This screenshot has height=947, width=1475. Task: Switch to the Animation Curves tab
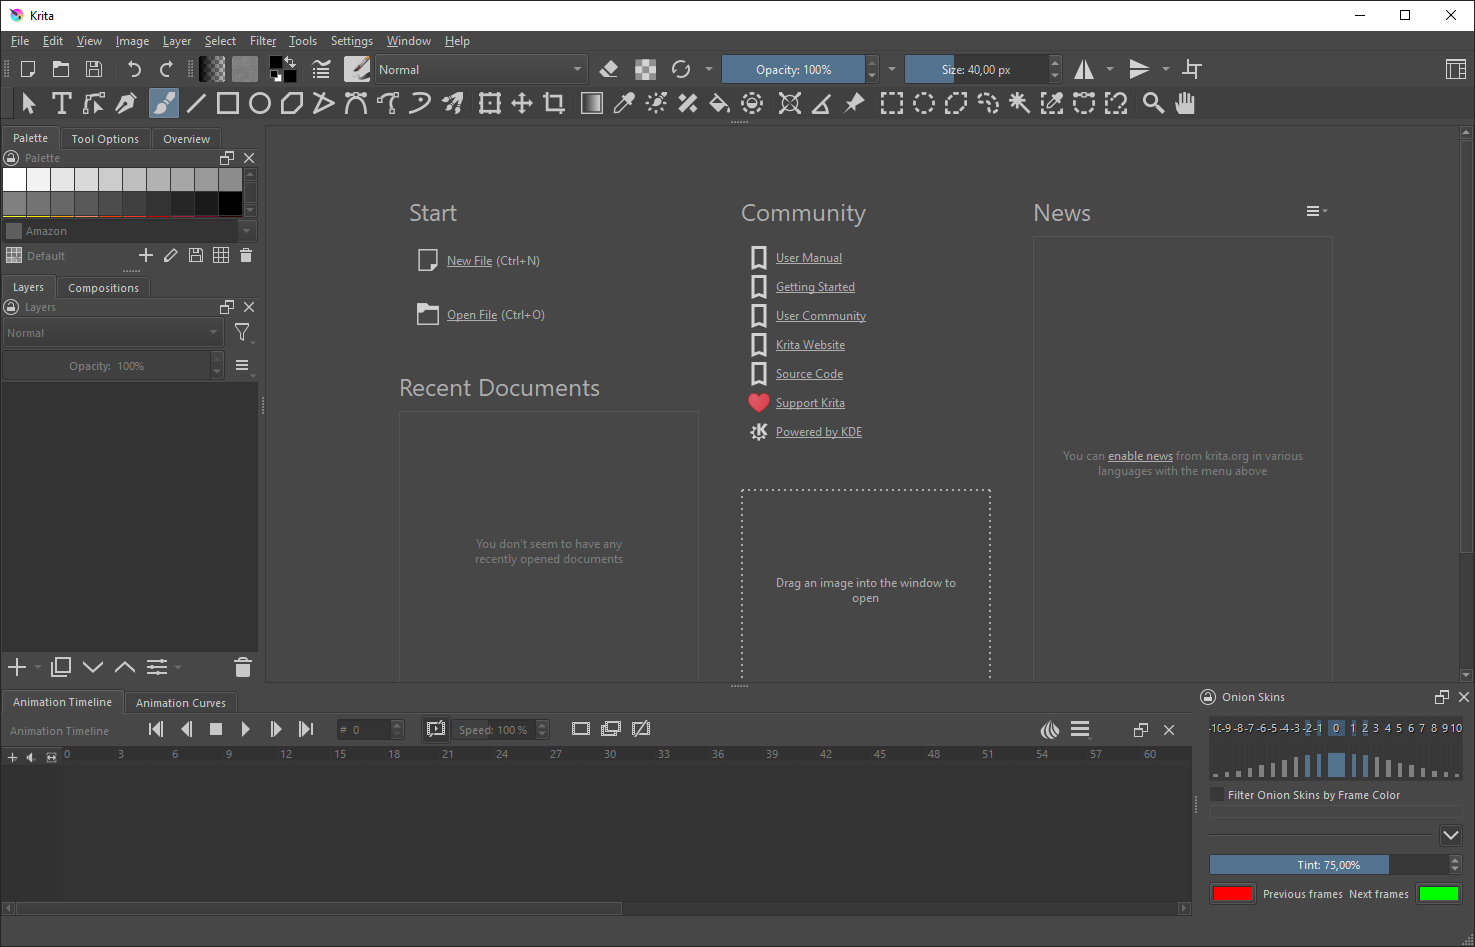click(x=181, y=703)
